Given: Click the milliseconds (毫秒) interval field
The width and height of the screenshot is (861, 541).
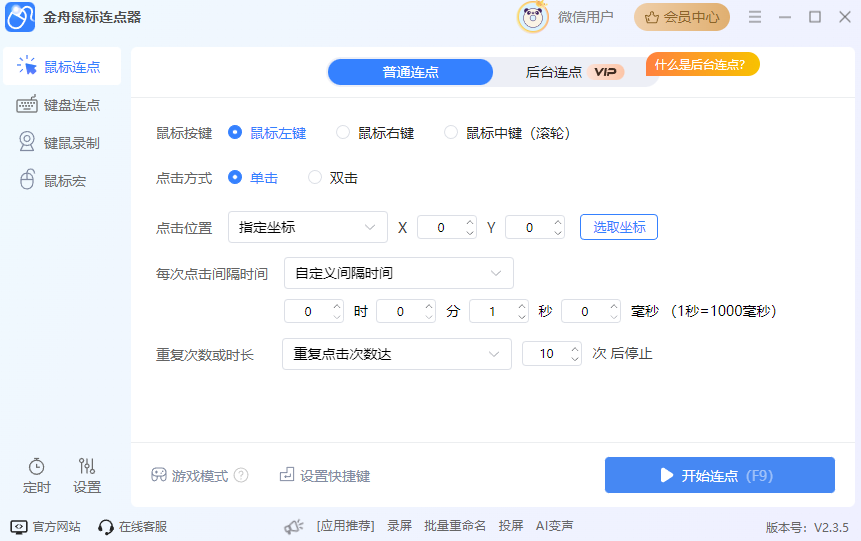Looking at the screenshot, I should tap(585, 311).
